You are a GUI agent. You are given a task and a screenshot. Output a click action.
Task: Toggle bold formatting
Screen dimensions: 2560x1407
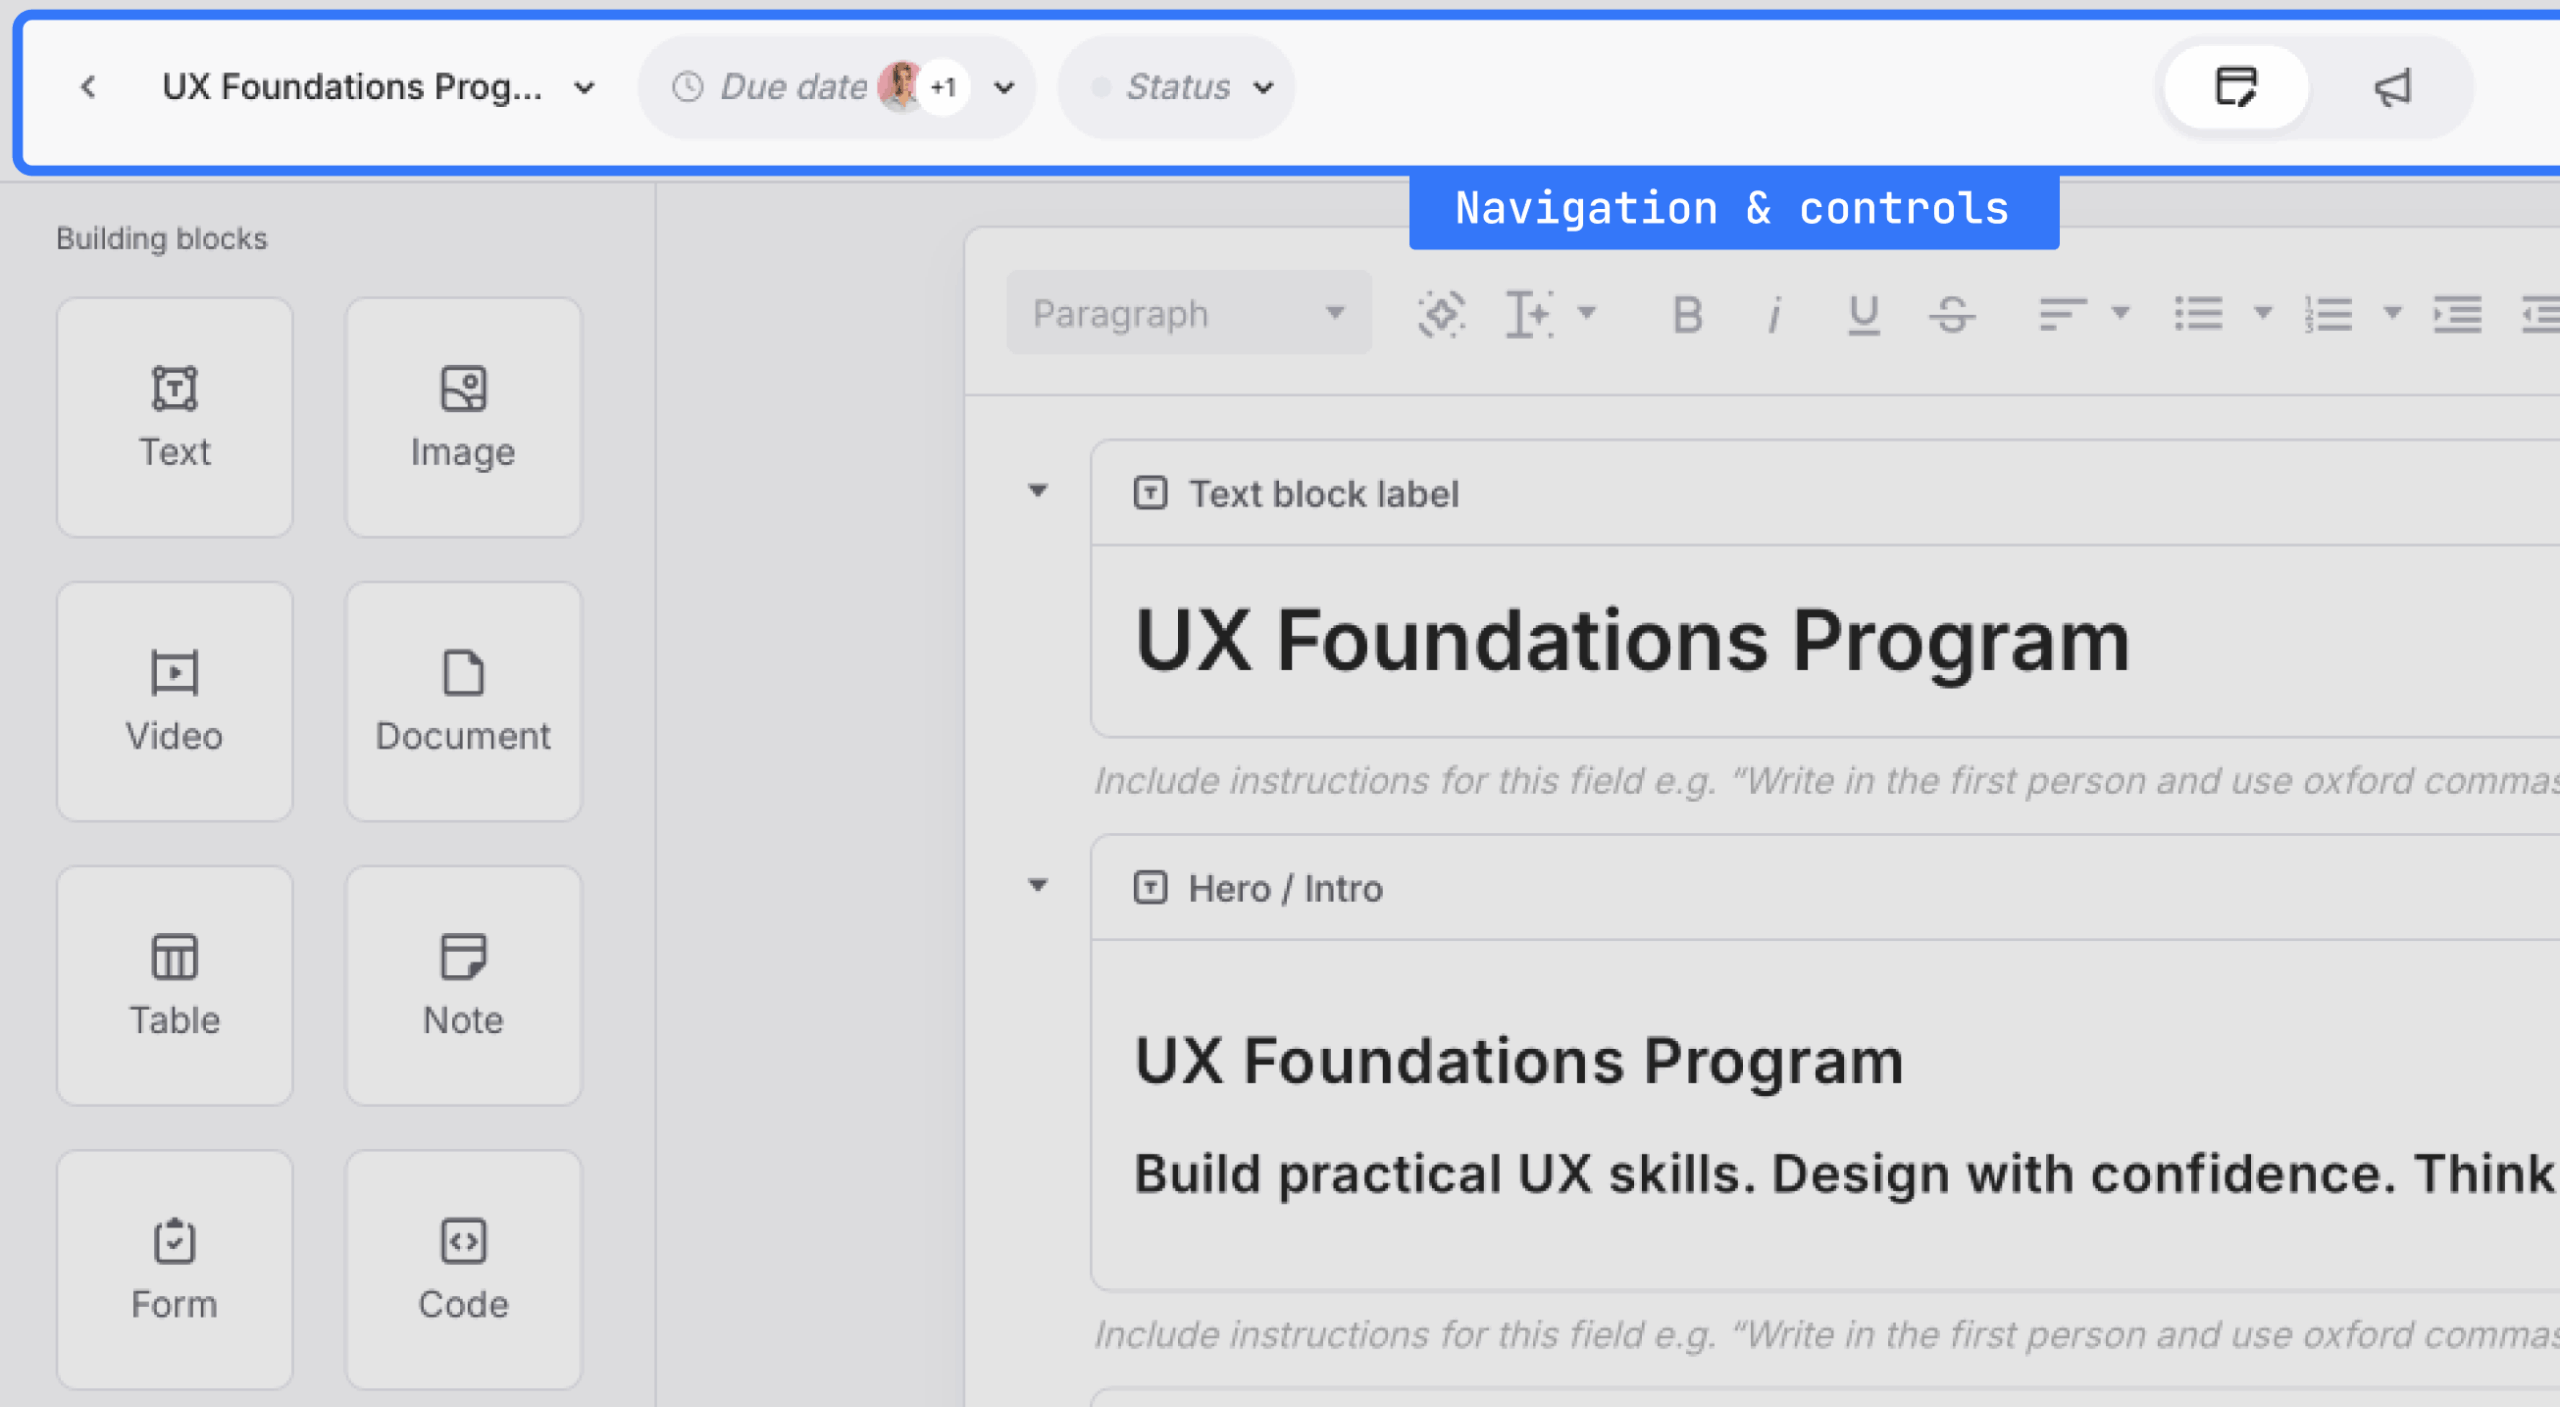click(1687, 313)
